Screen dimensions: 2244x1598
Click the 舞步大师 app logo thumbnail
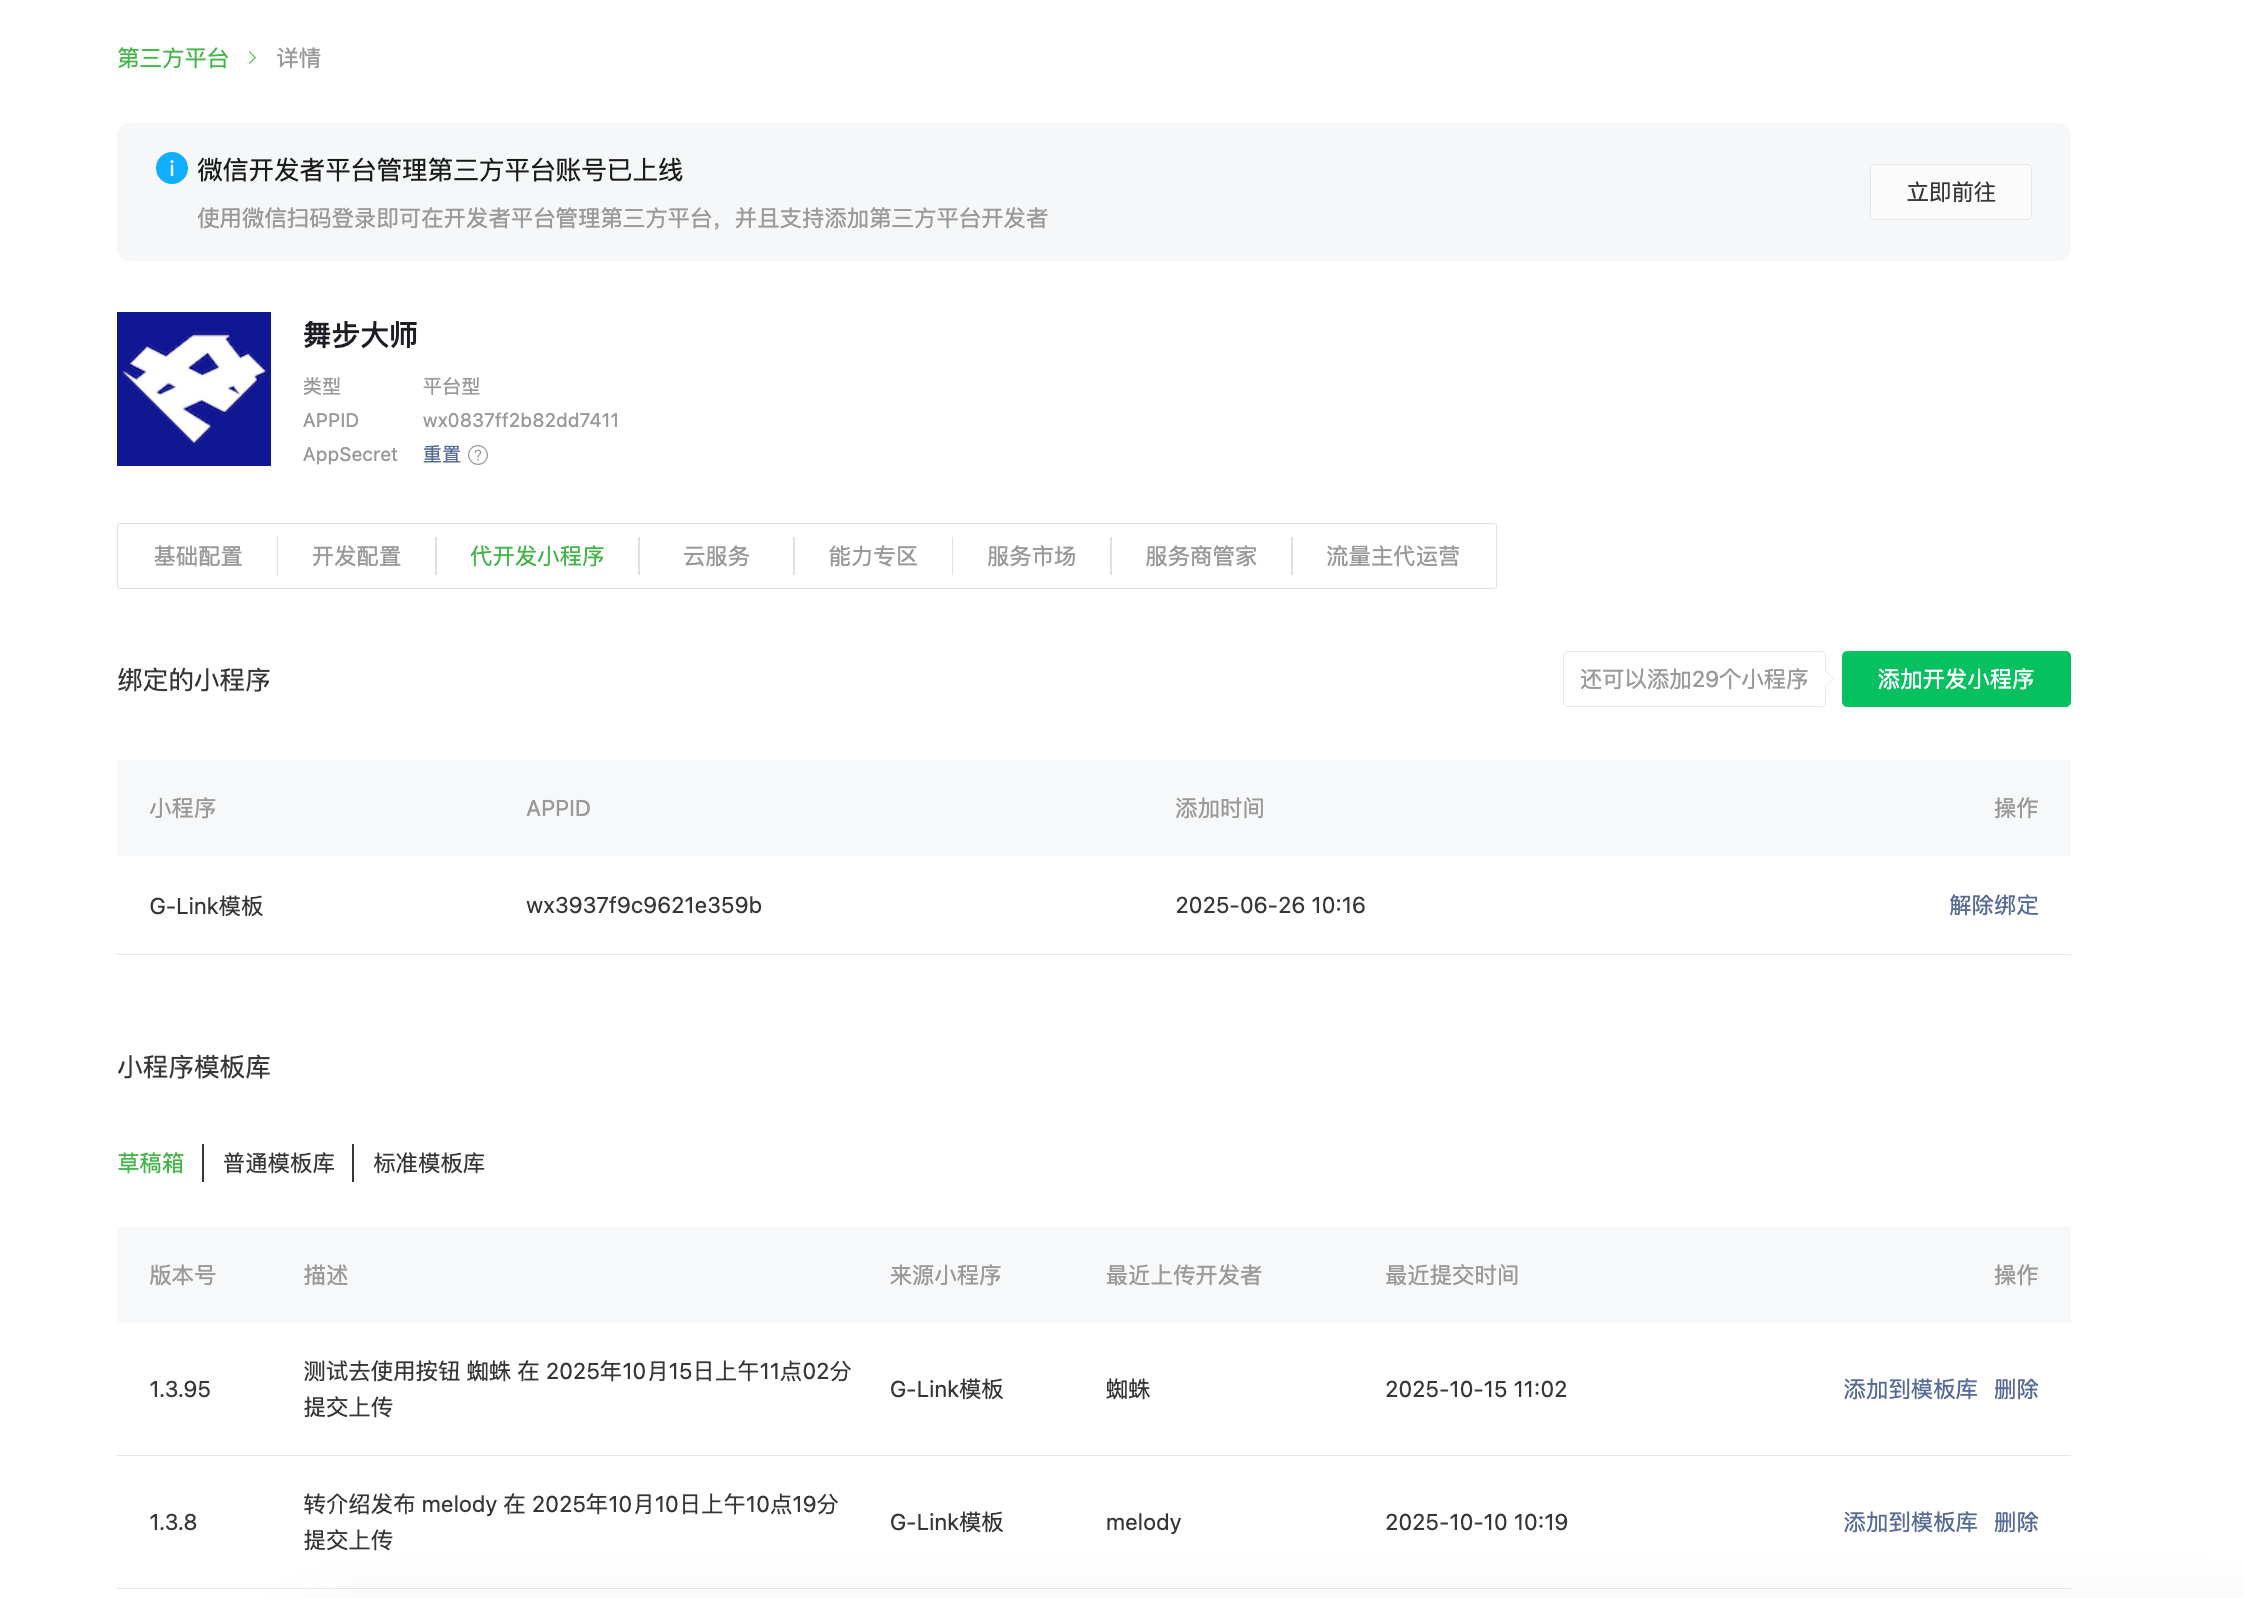click(x=194, y=389)
